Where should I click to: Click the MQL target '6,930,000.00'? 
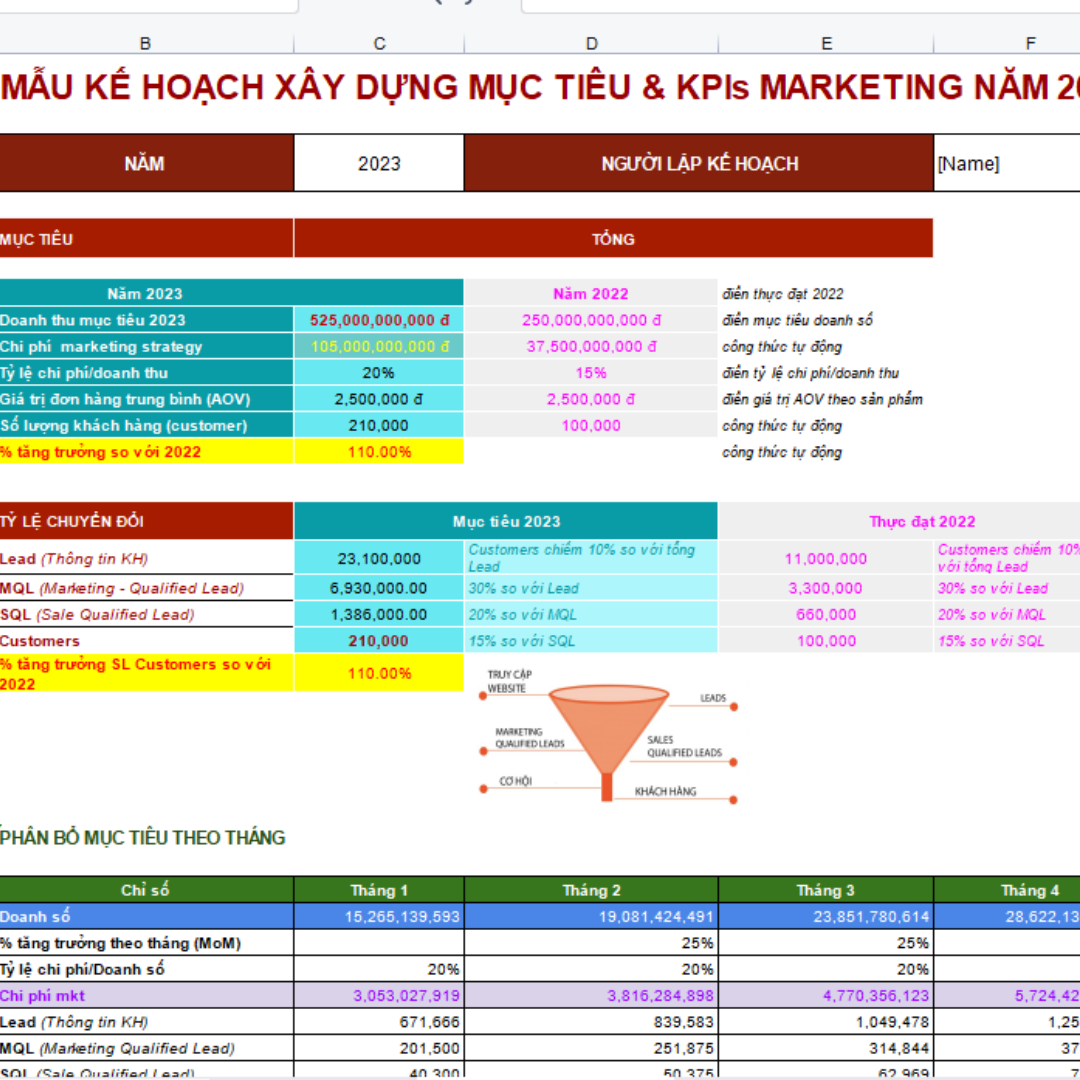[x=379, y=588]
